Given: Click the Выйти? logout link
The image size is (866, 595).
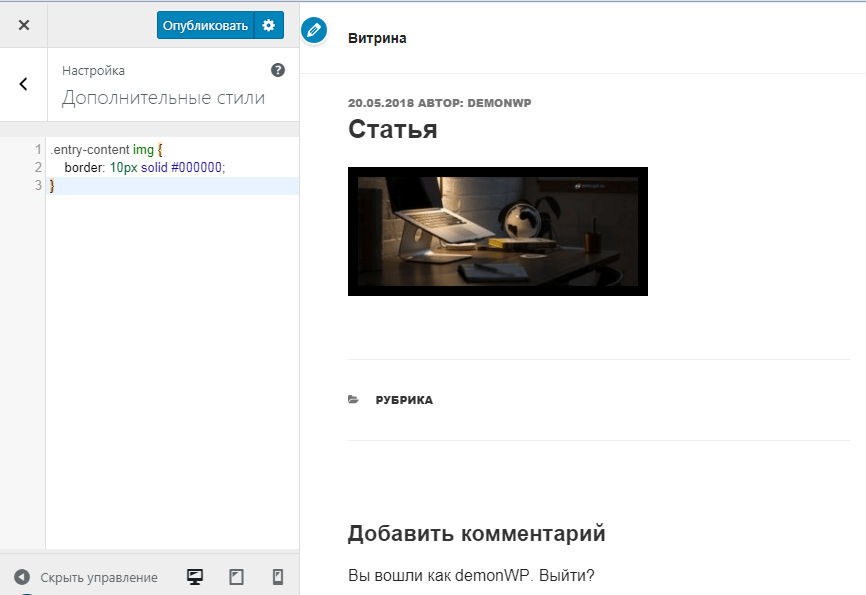Looking at the screenshot, I should tap(567, 575).
